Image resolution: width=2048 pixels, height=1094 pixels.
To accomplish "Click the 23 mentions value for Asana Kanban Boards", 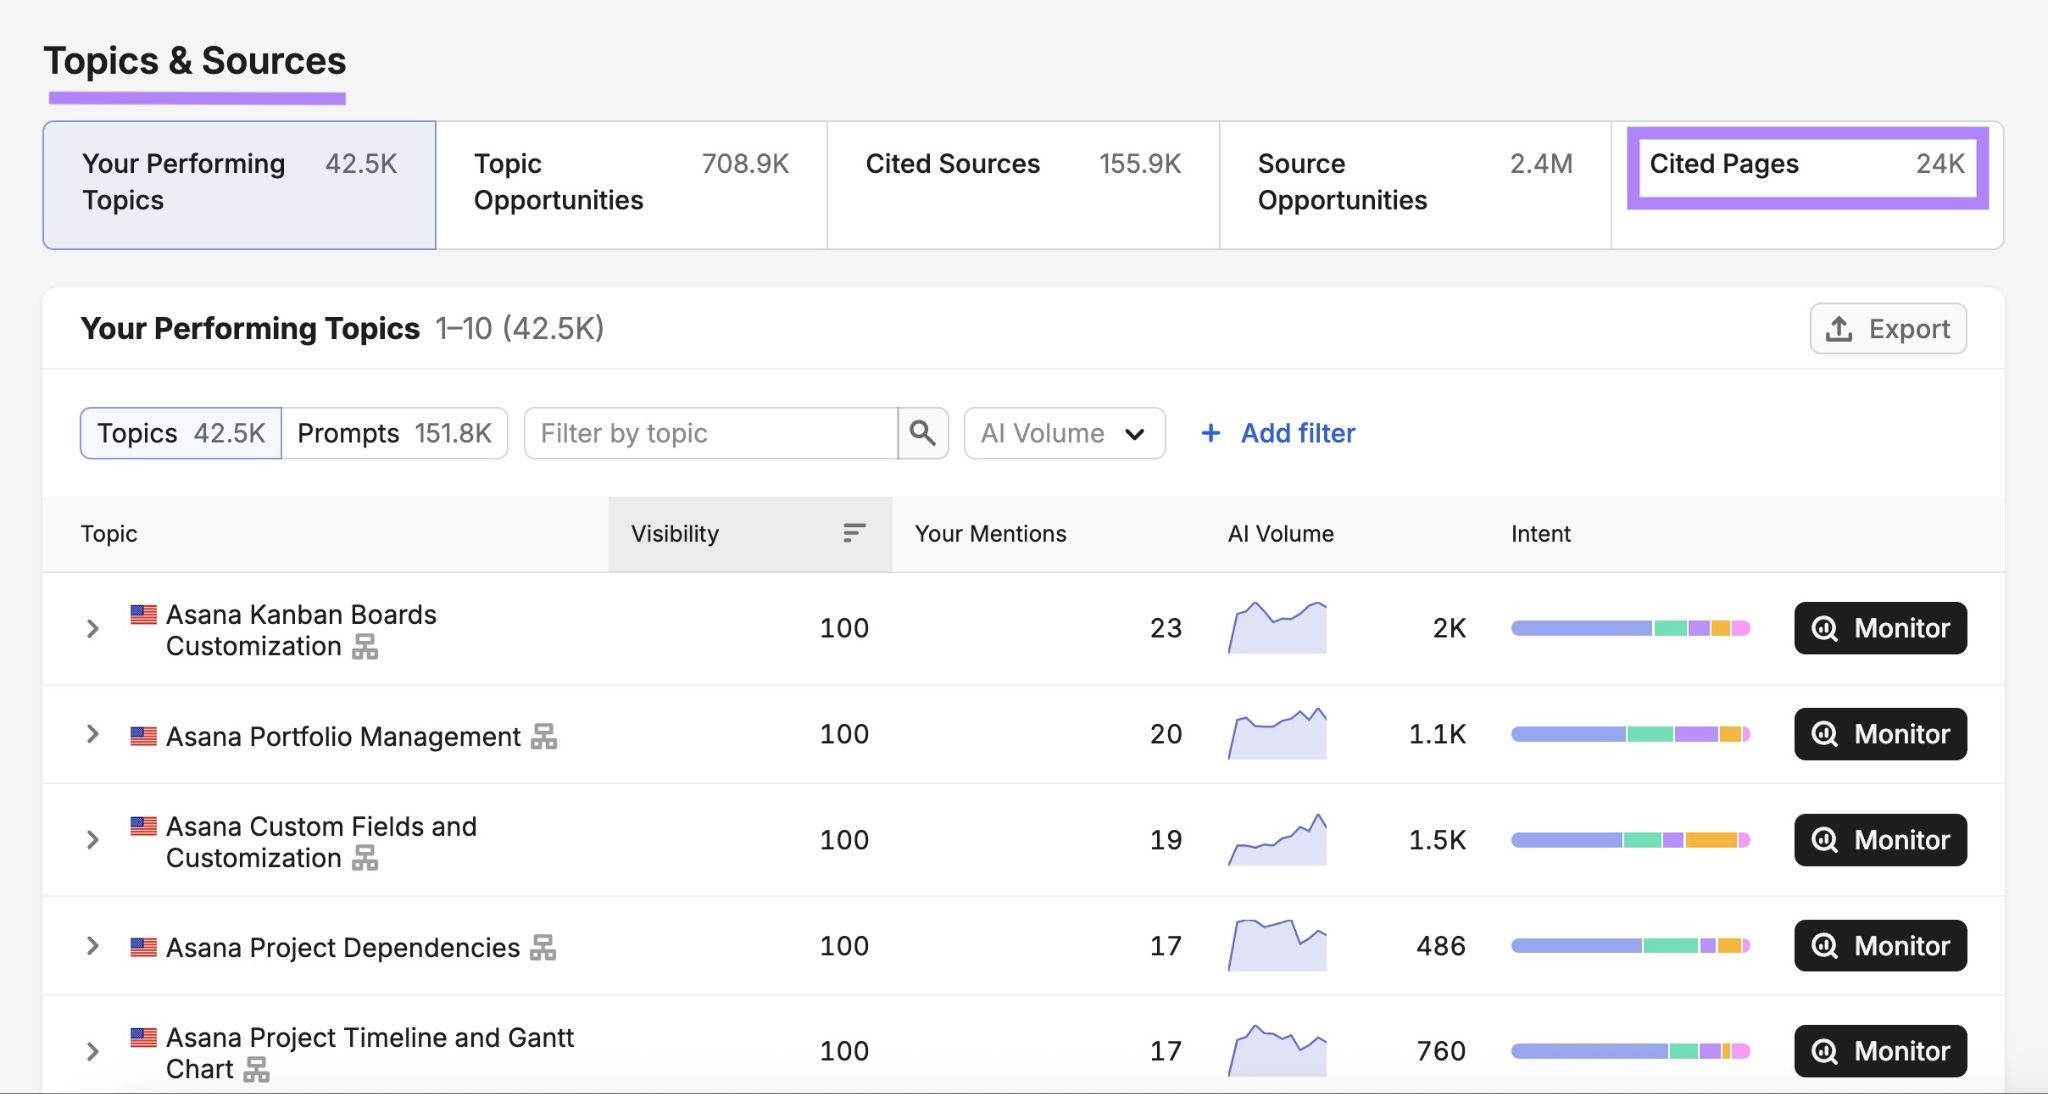I will point(1166,628).
